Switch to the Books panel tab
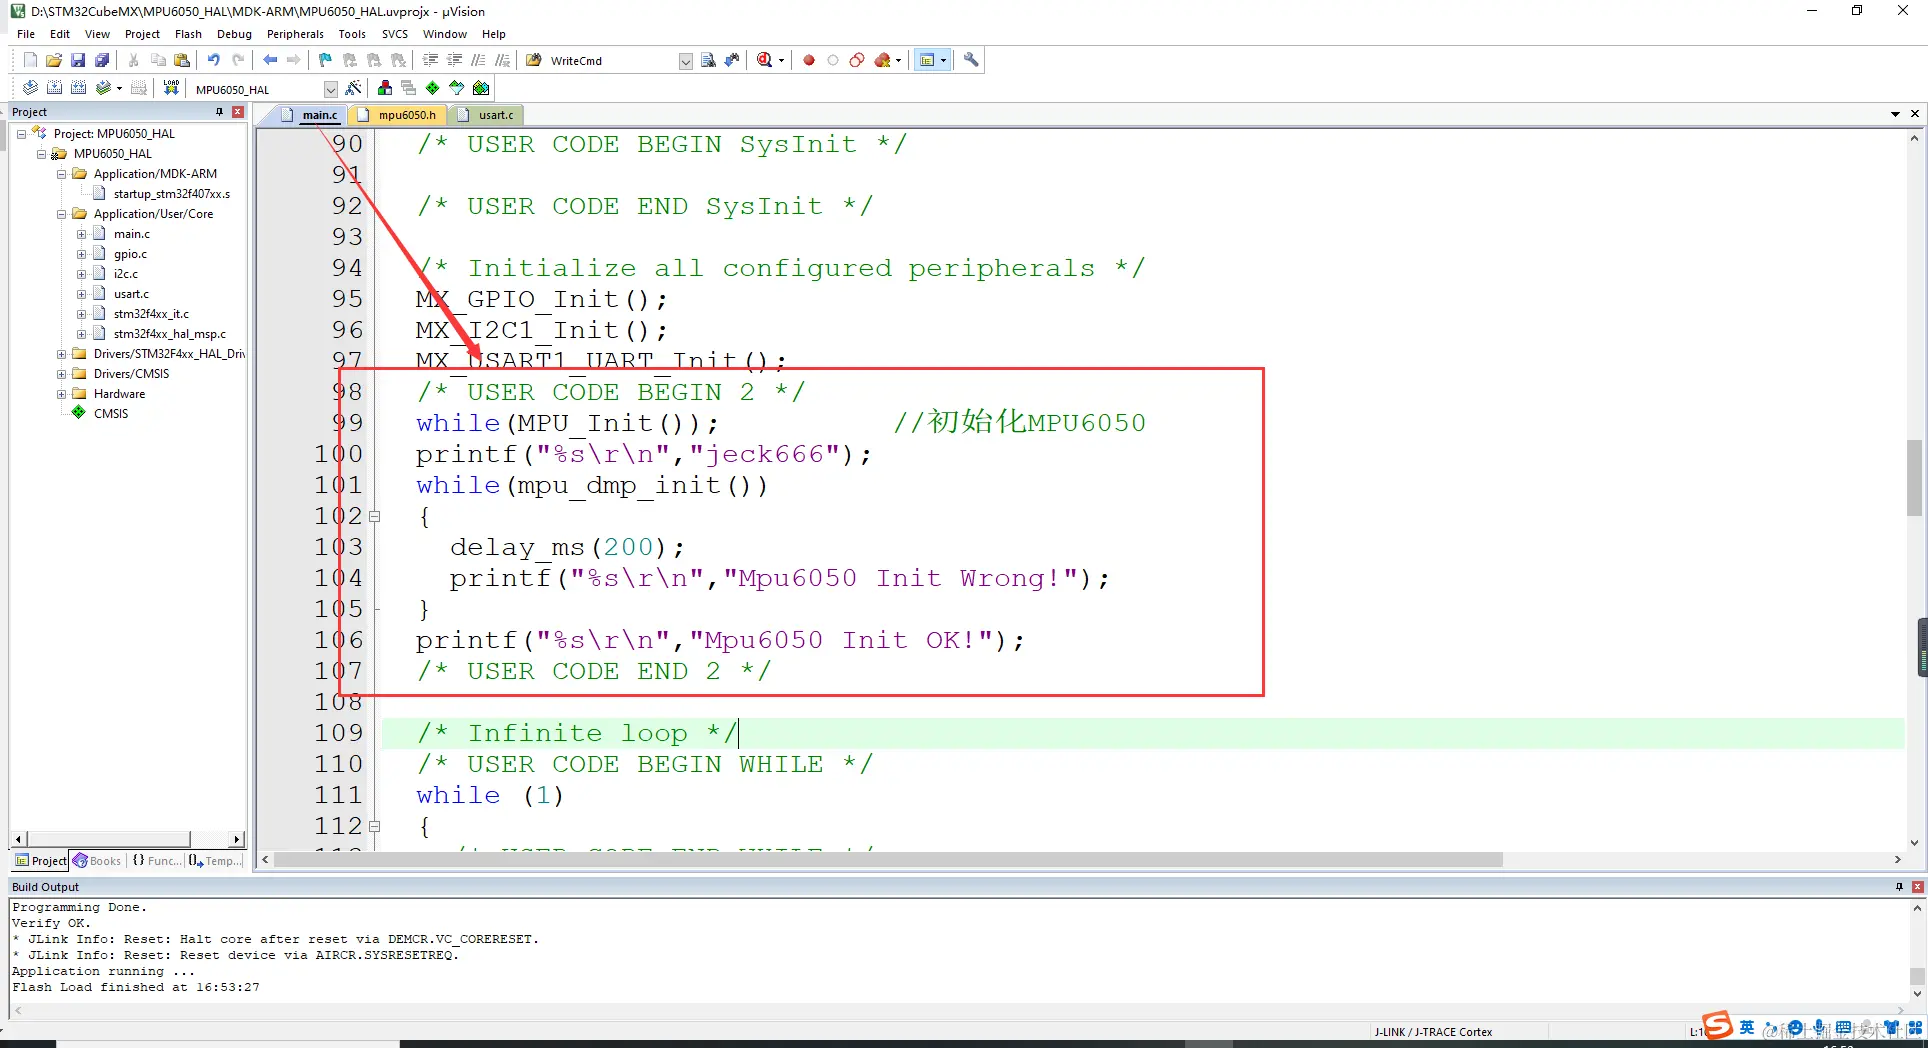Screen dimensions: 1928x1048 [97, 860]
